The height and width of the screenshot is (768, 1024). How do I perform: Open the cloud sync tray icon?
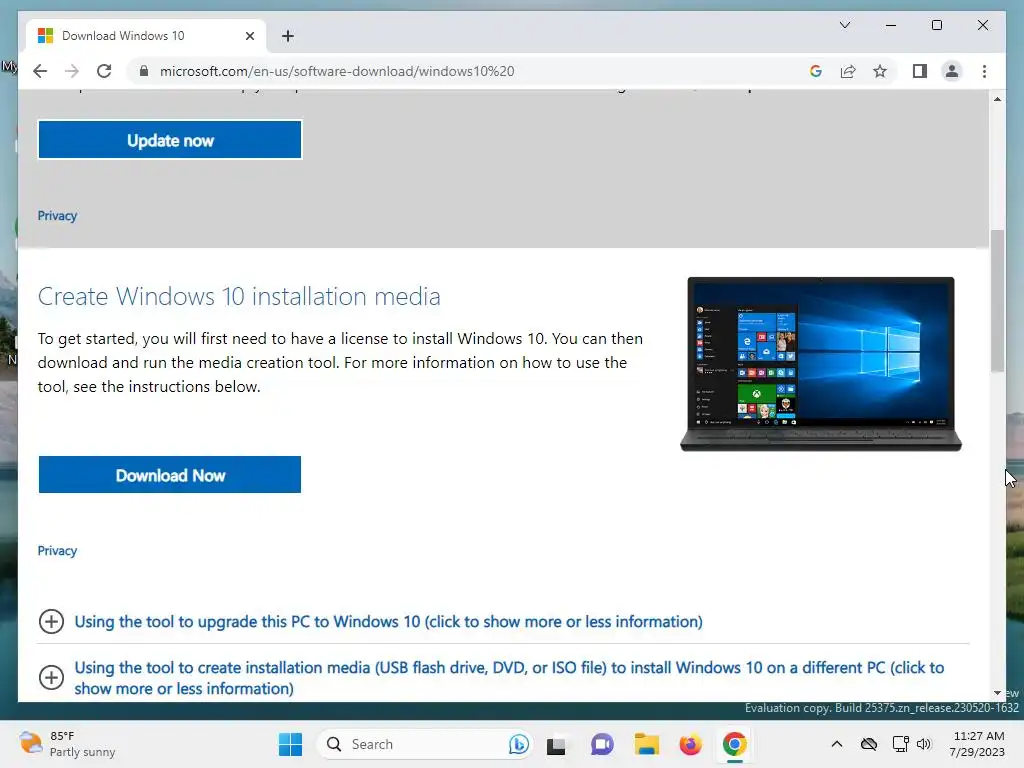coord(869,744)
